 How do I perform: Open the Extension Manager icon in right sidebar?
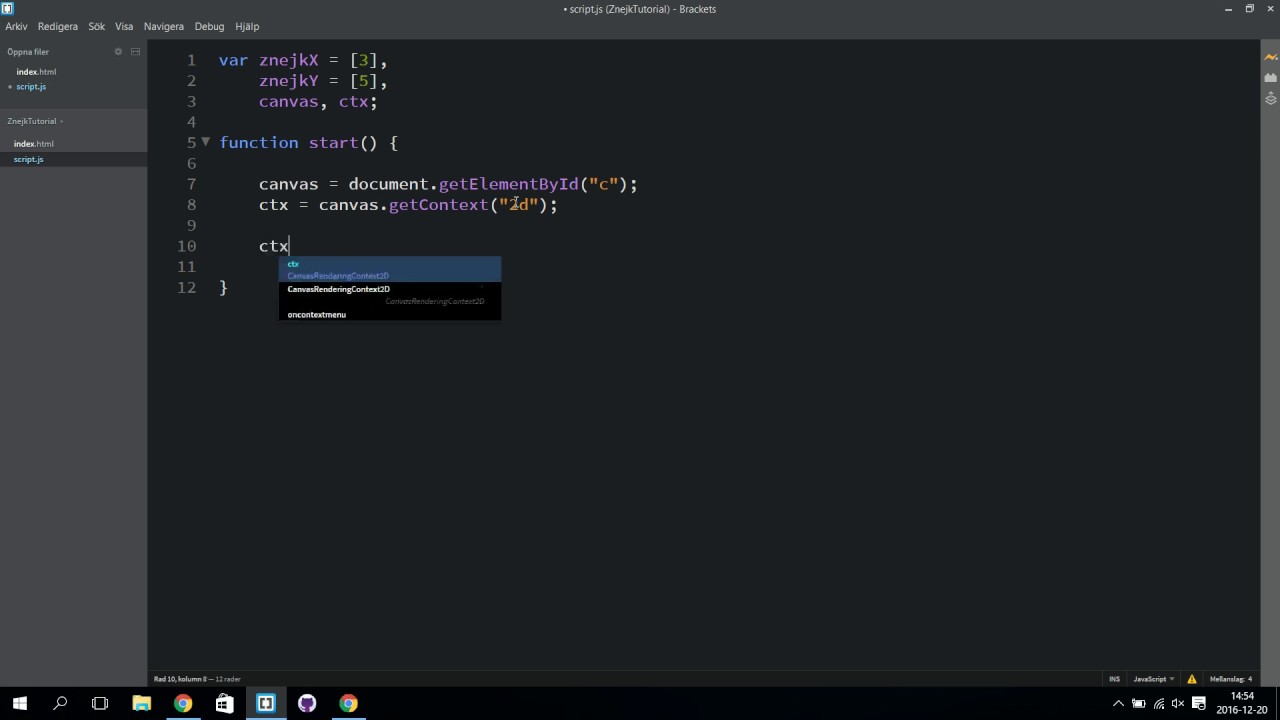(x=1271, y=78)
